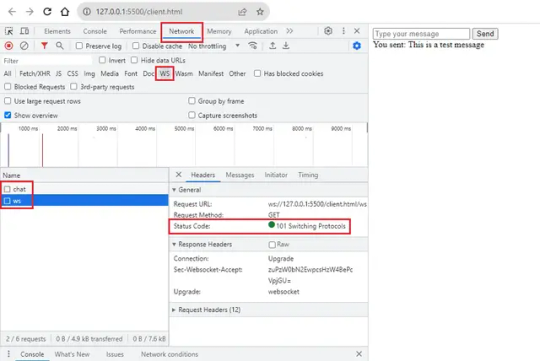
Task: Switch to the Elements tab
Action: pyautogui.click(x=57, y=31)
